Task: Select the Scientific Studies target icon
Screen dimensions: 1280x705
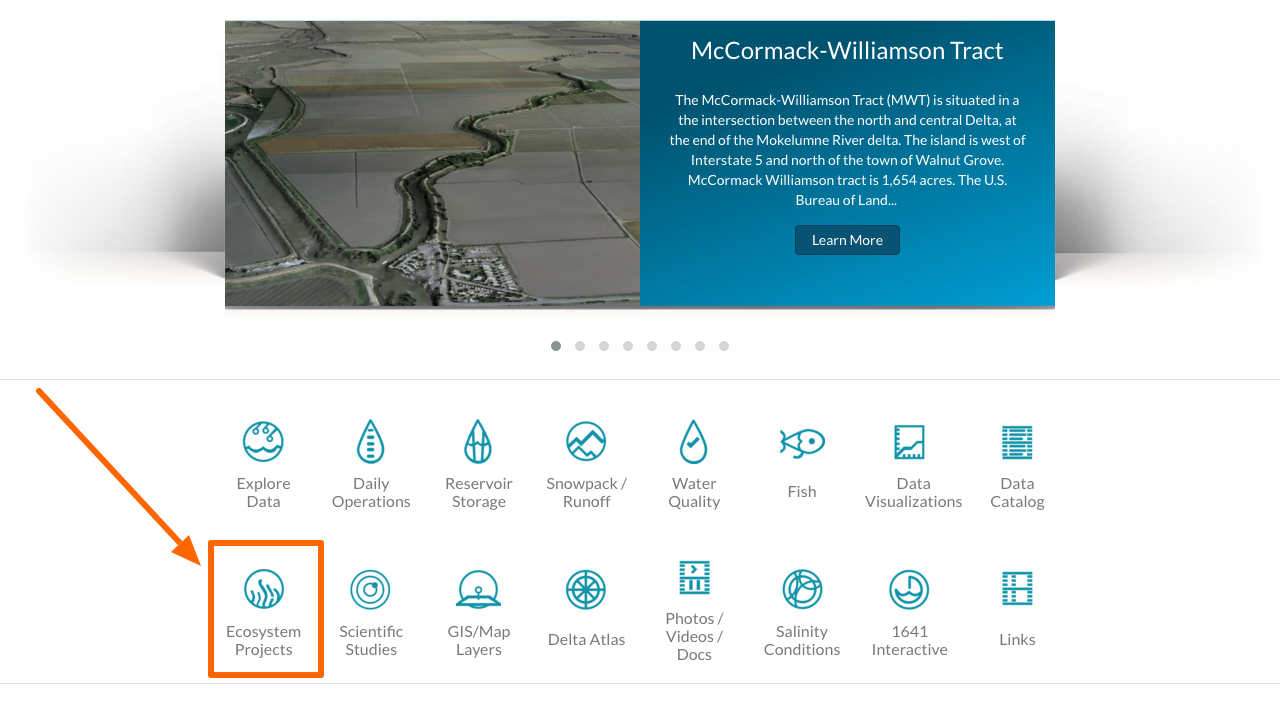Action: [371, 589]
